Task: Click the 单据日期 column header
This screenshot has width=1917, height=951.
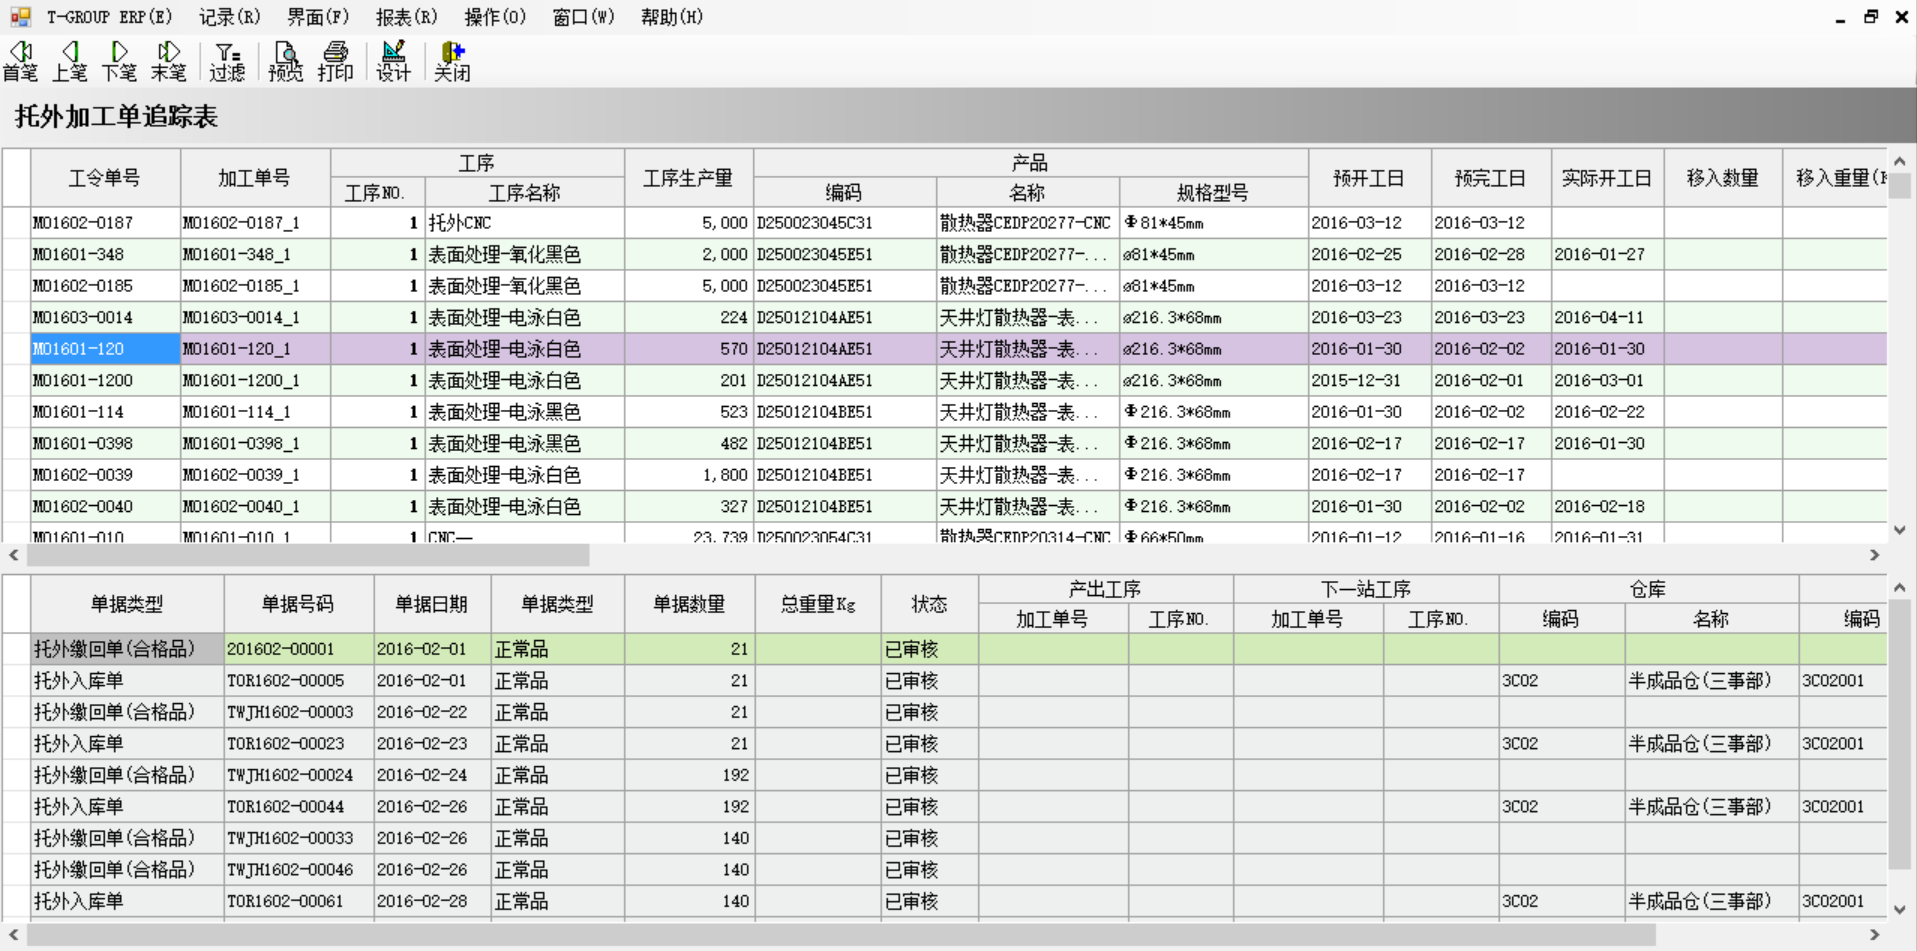Action: (x=432, y=604)
